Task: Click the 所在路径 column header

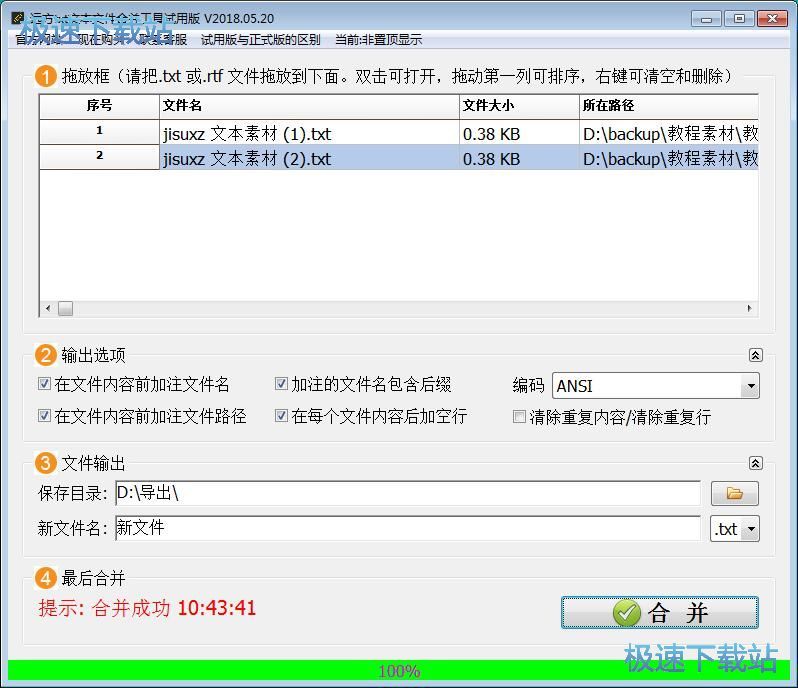Action: coord(669,106)
